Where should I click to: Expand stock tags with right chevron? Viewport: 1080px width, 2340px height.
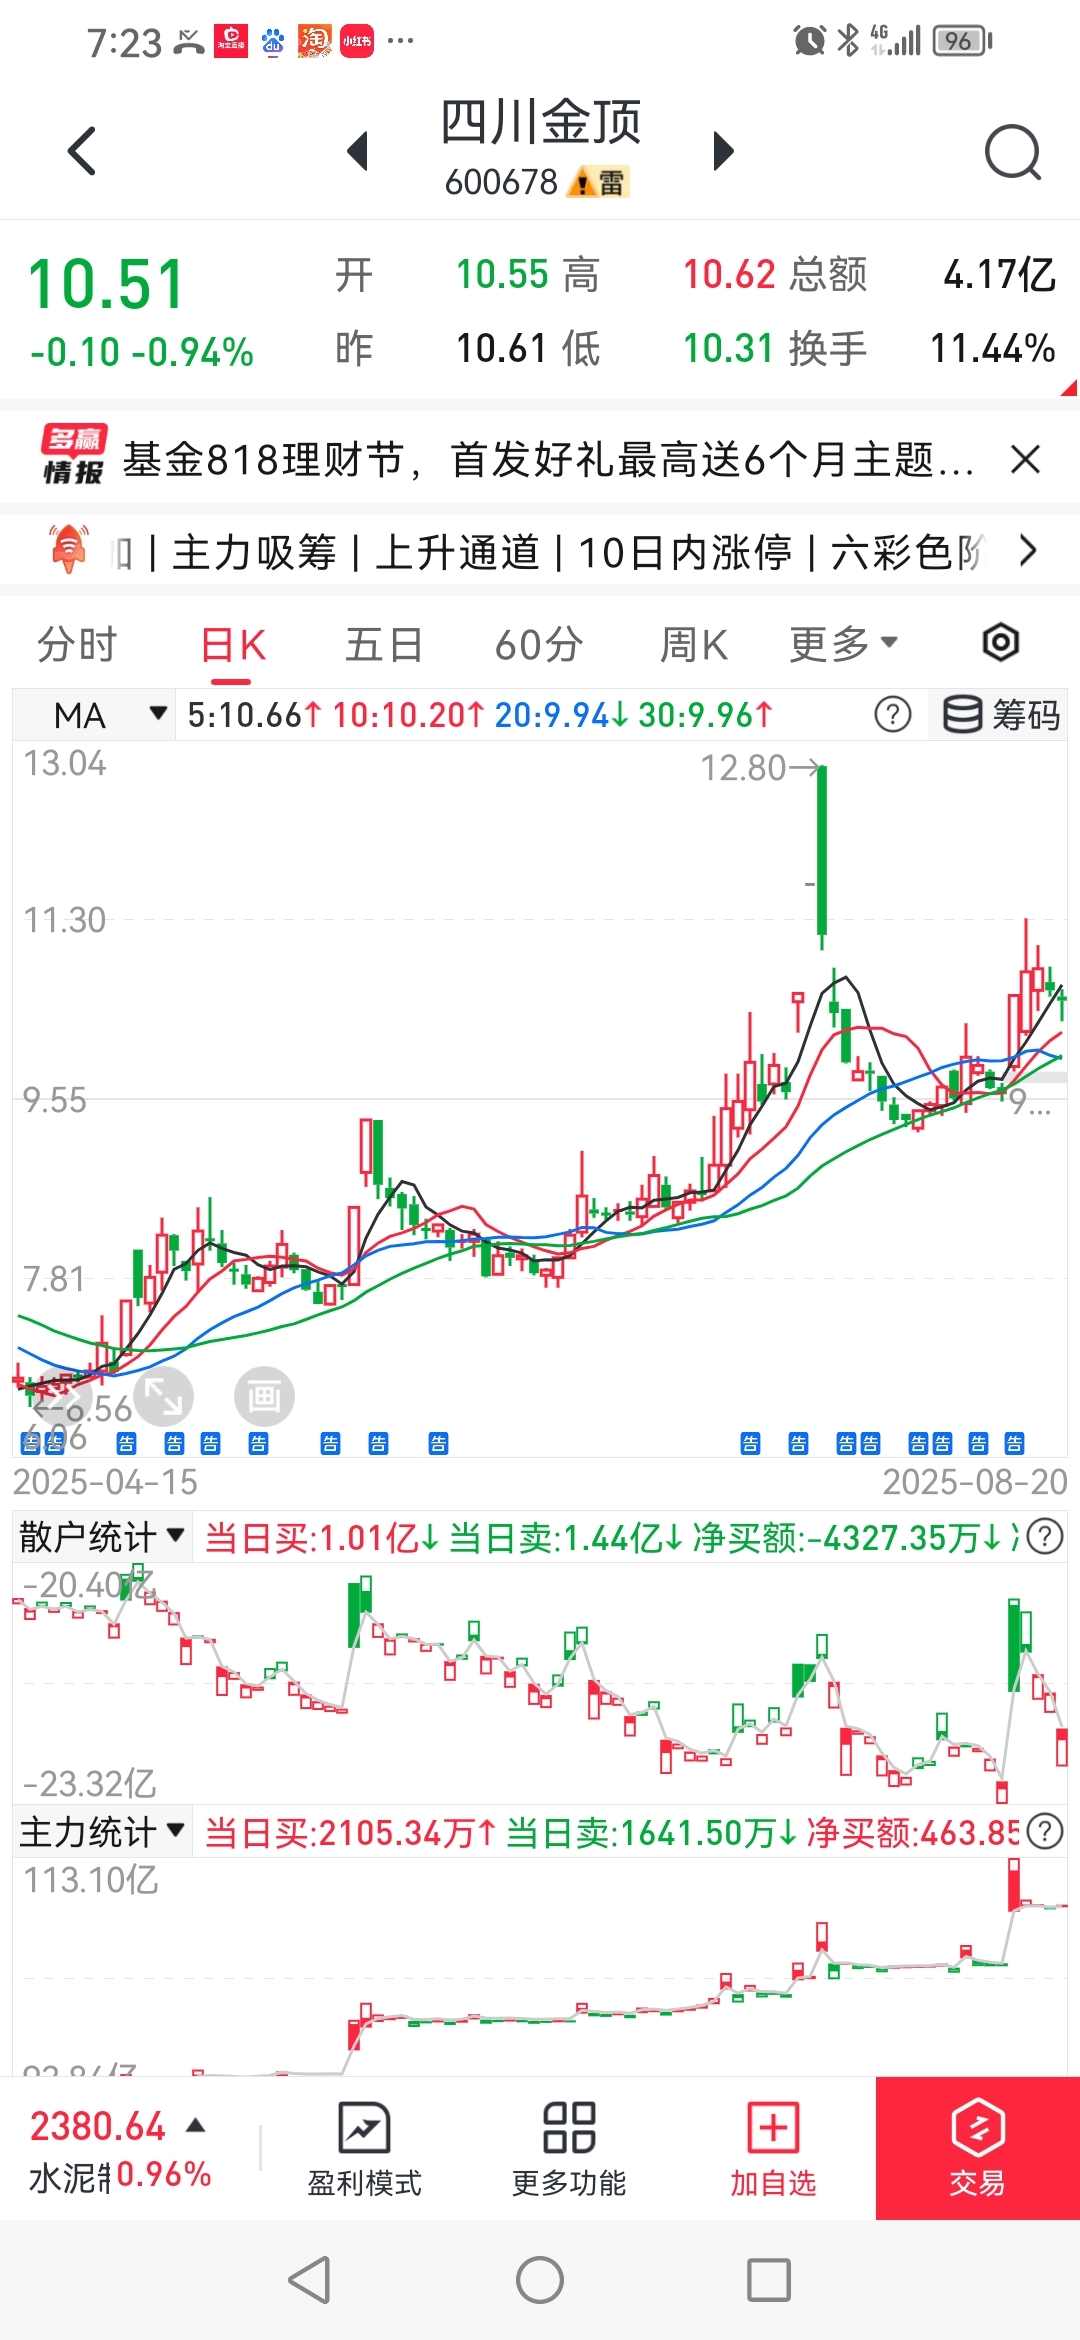point(1027,550)
